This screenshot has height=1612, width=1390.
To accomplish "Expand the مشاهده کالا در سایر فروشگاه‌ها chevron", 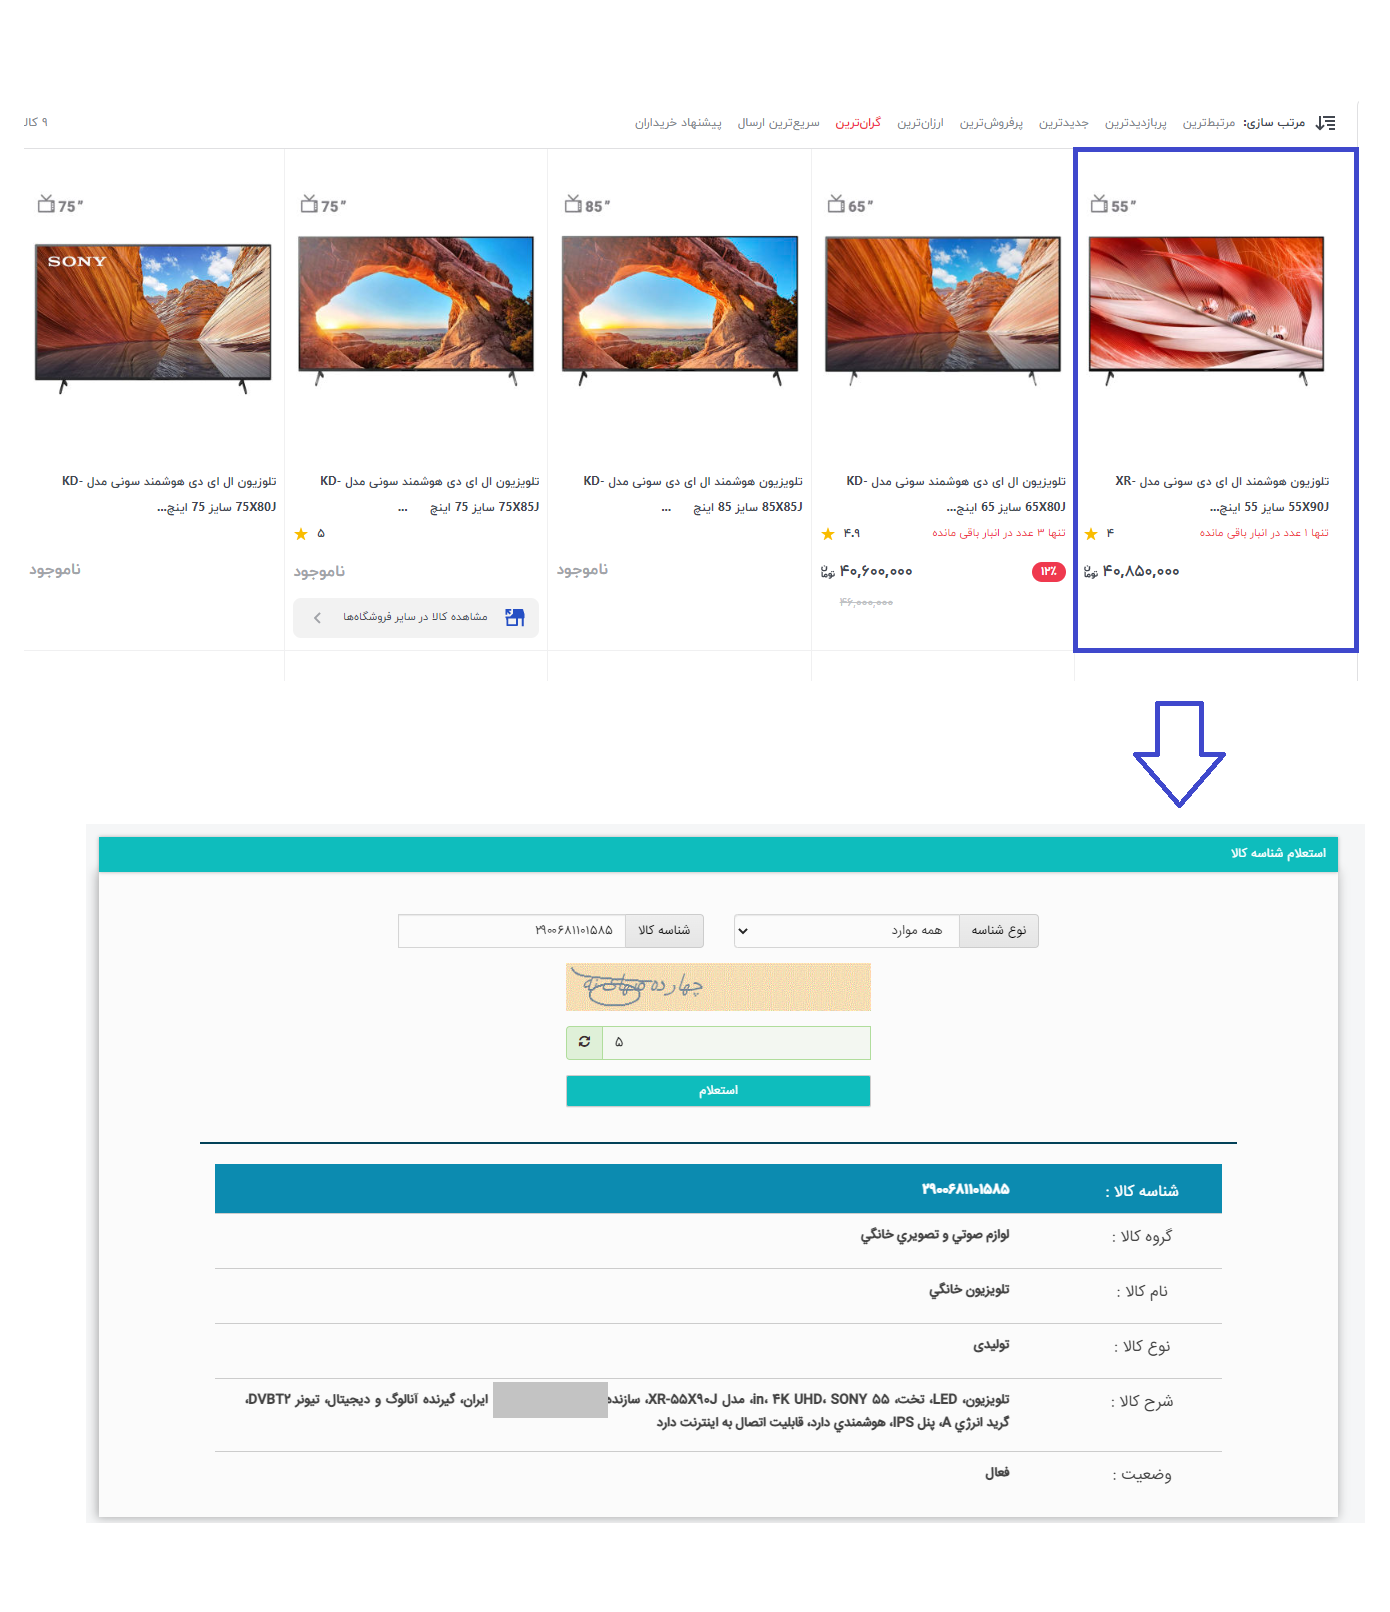I will point(317,618).
